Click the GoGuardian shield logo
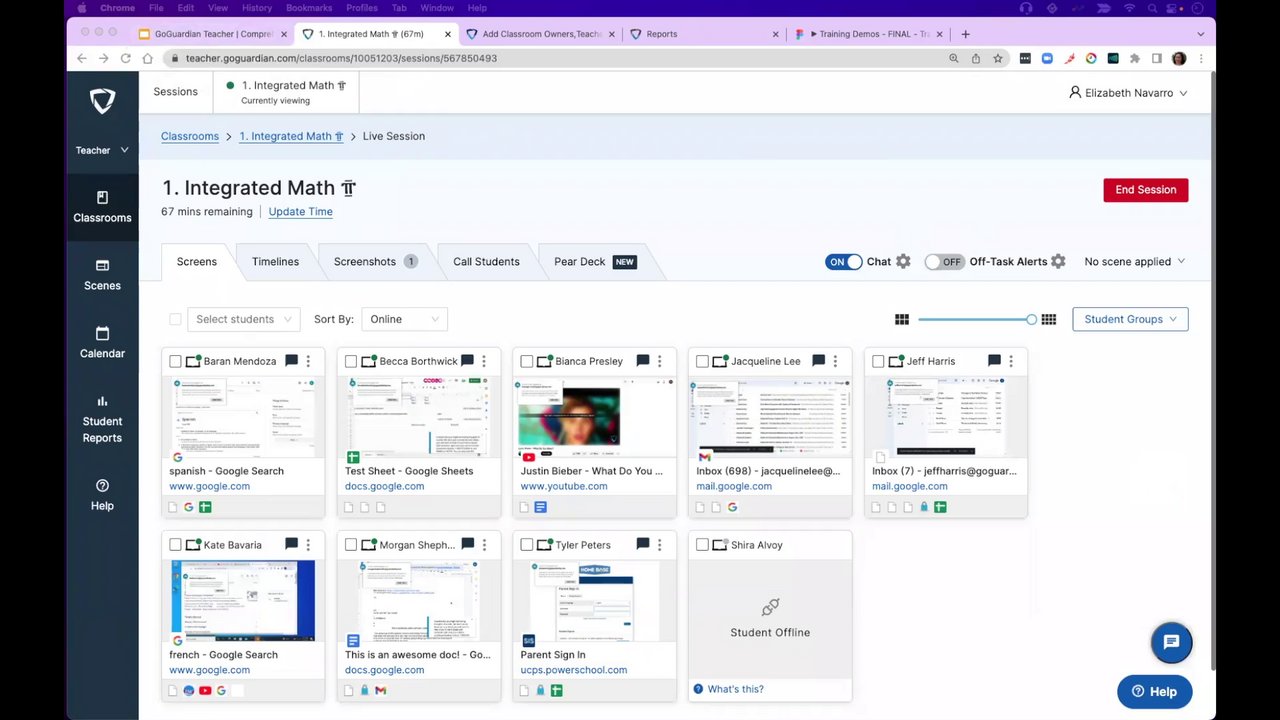Screen dimensions: 1280x720 (102, 100)
